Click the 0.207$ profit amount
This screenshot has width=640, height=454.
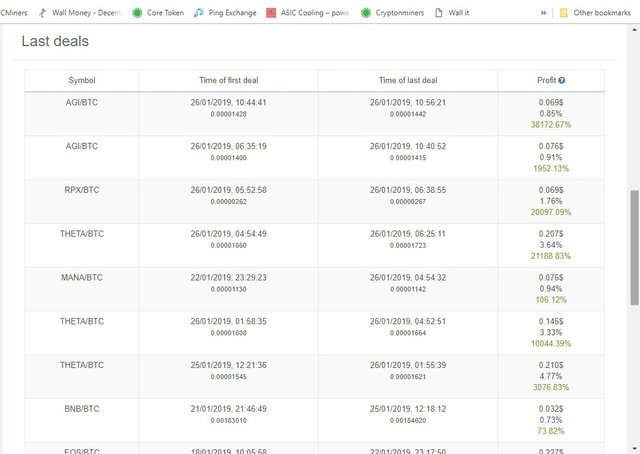coord(551,234)
